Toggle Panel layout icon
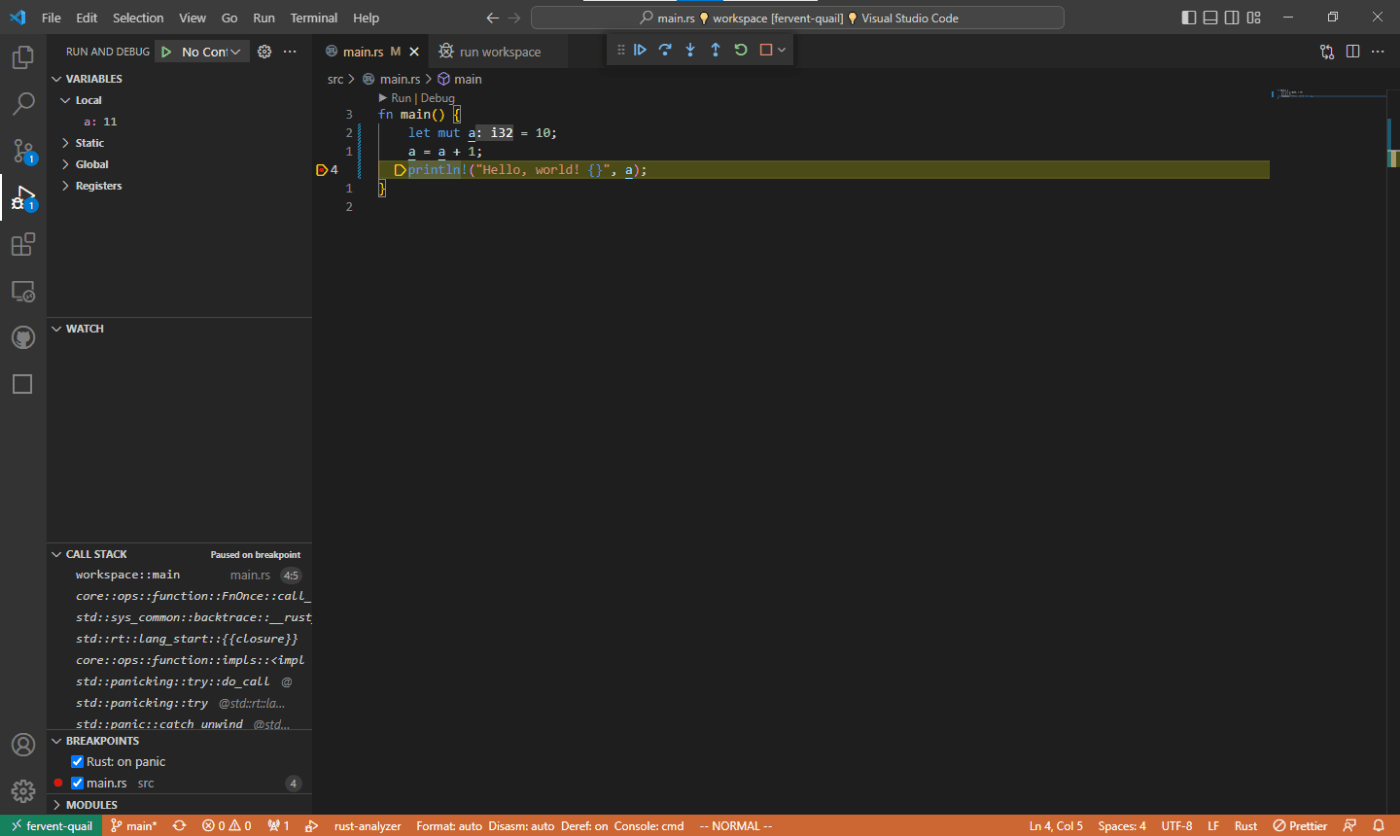The height and width of the screenshot is (836, 1400). tap(1210, 17)
